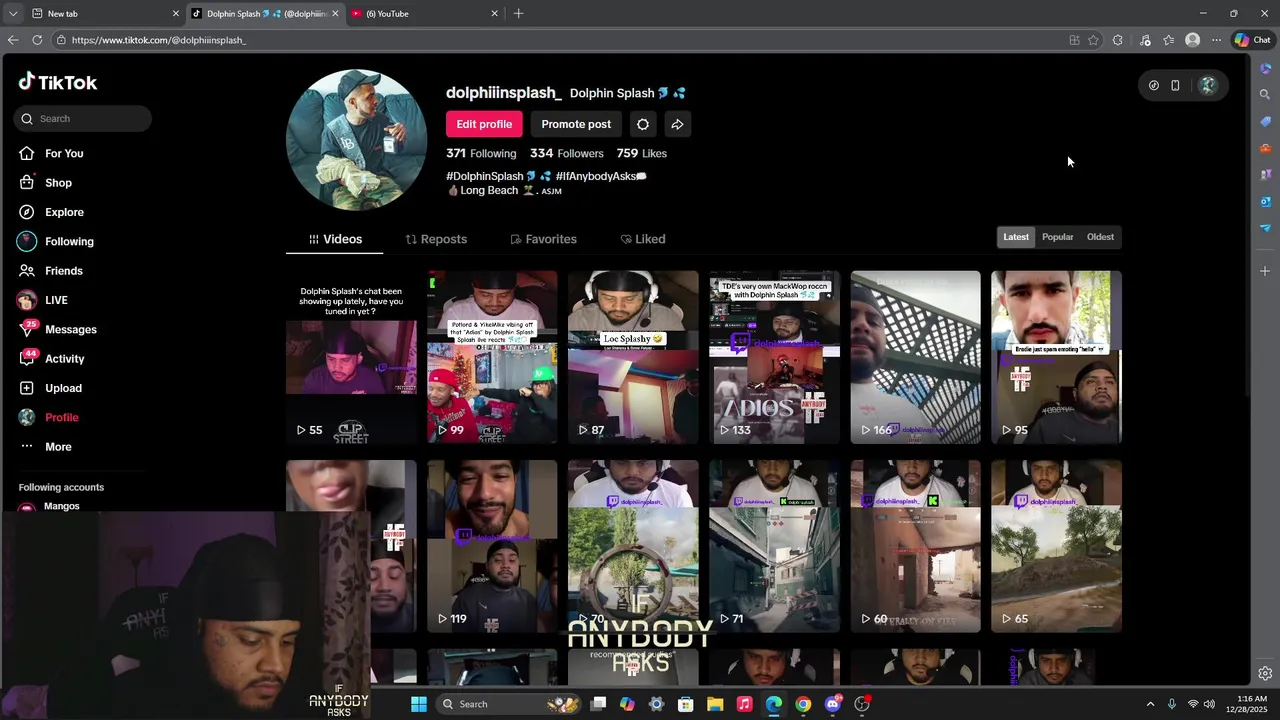The height and width of the screenshot is (720, 1280).
Task: Open Edge sidebar search icon
Action: click(1265, 94)
